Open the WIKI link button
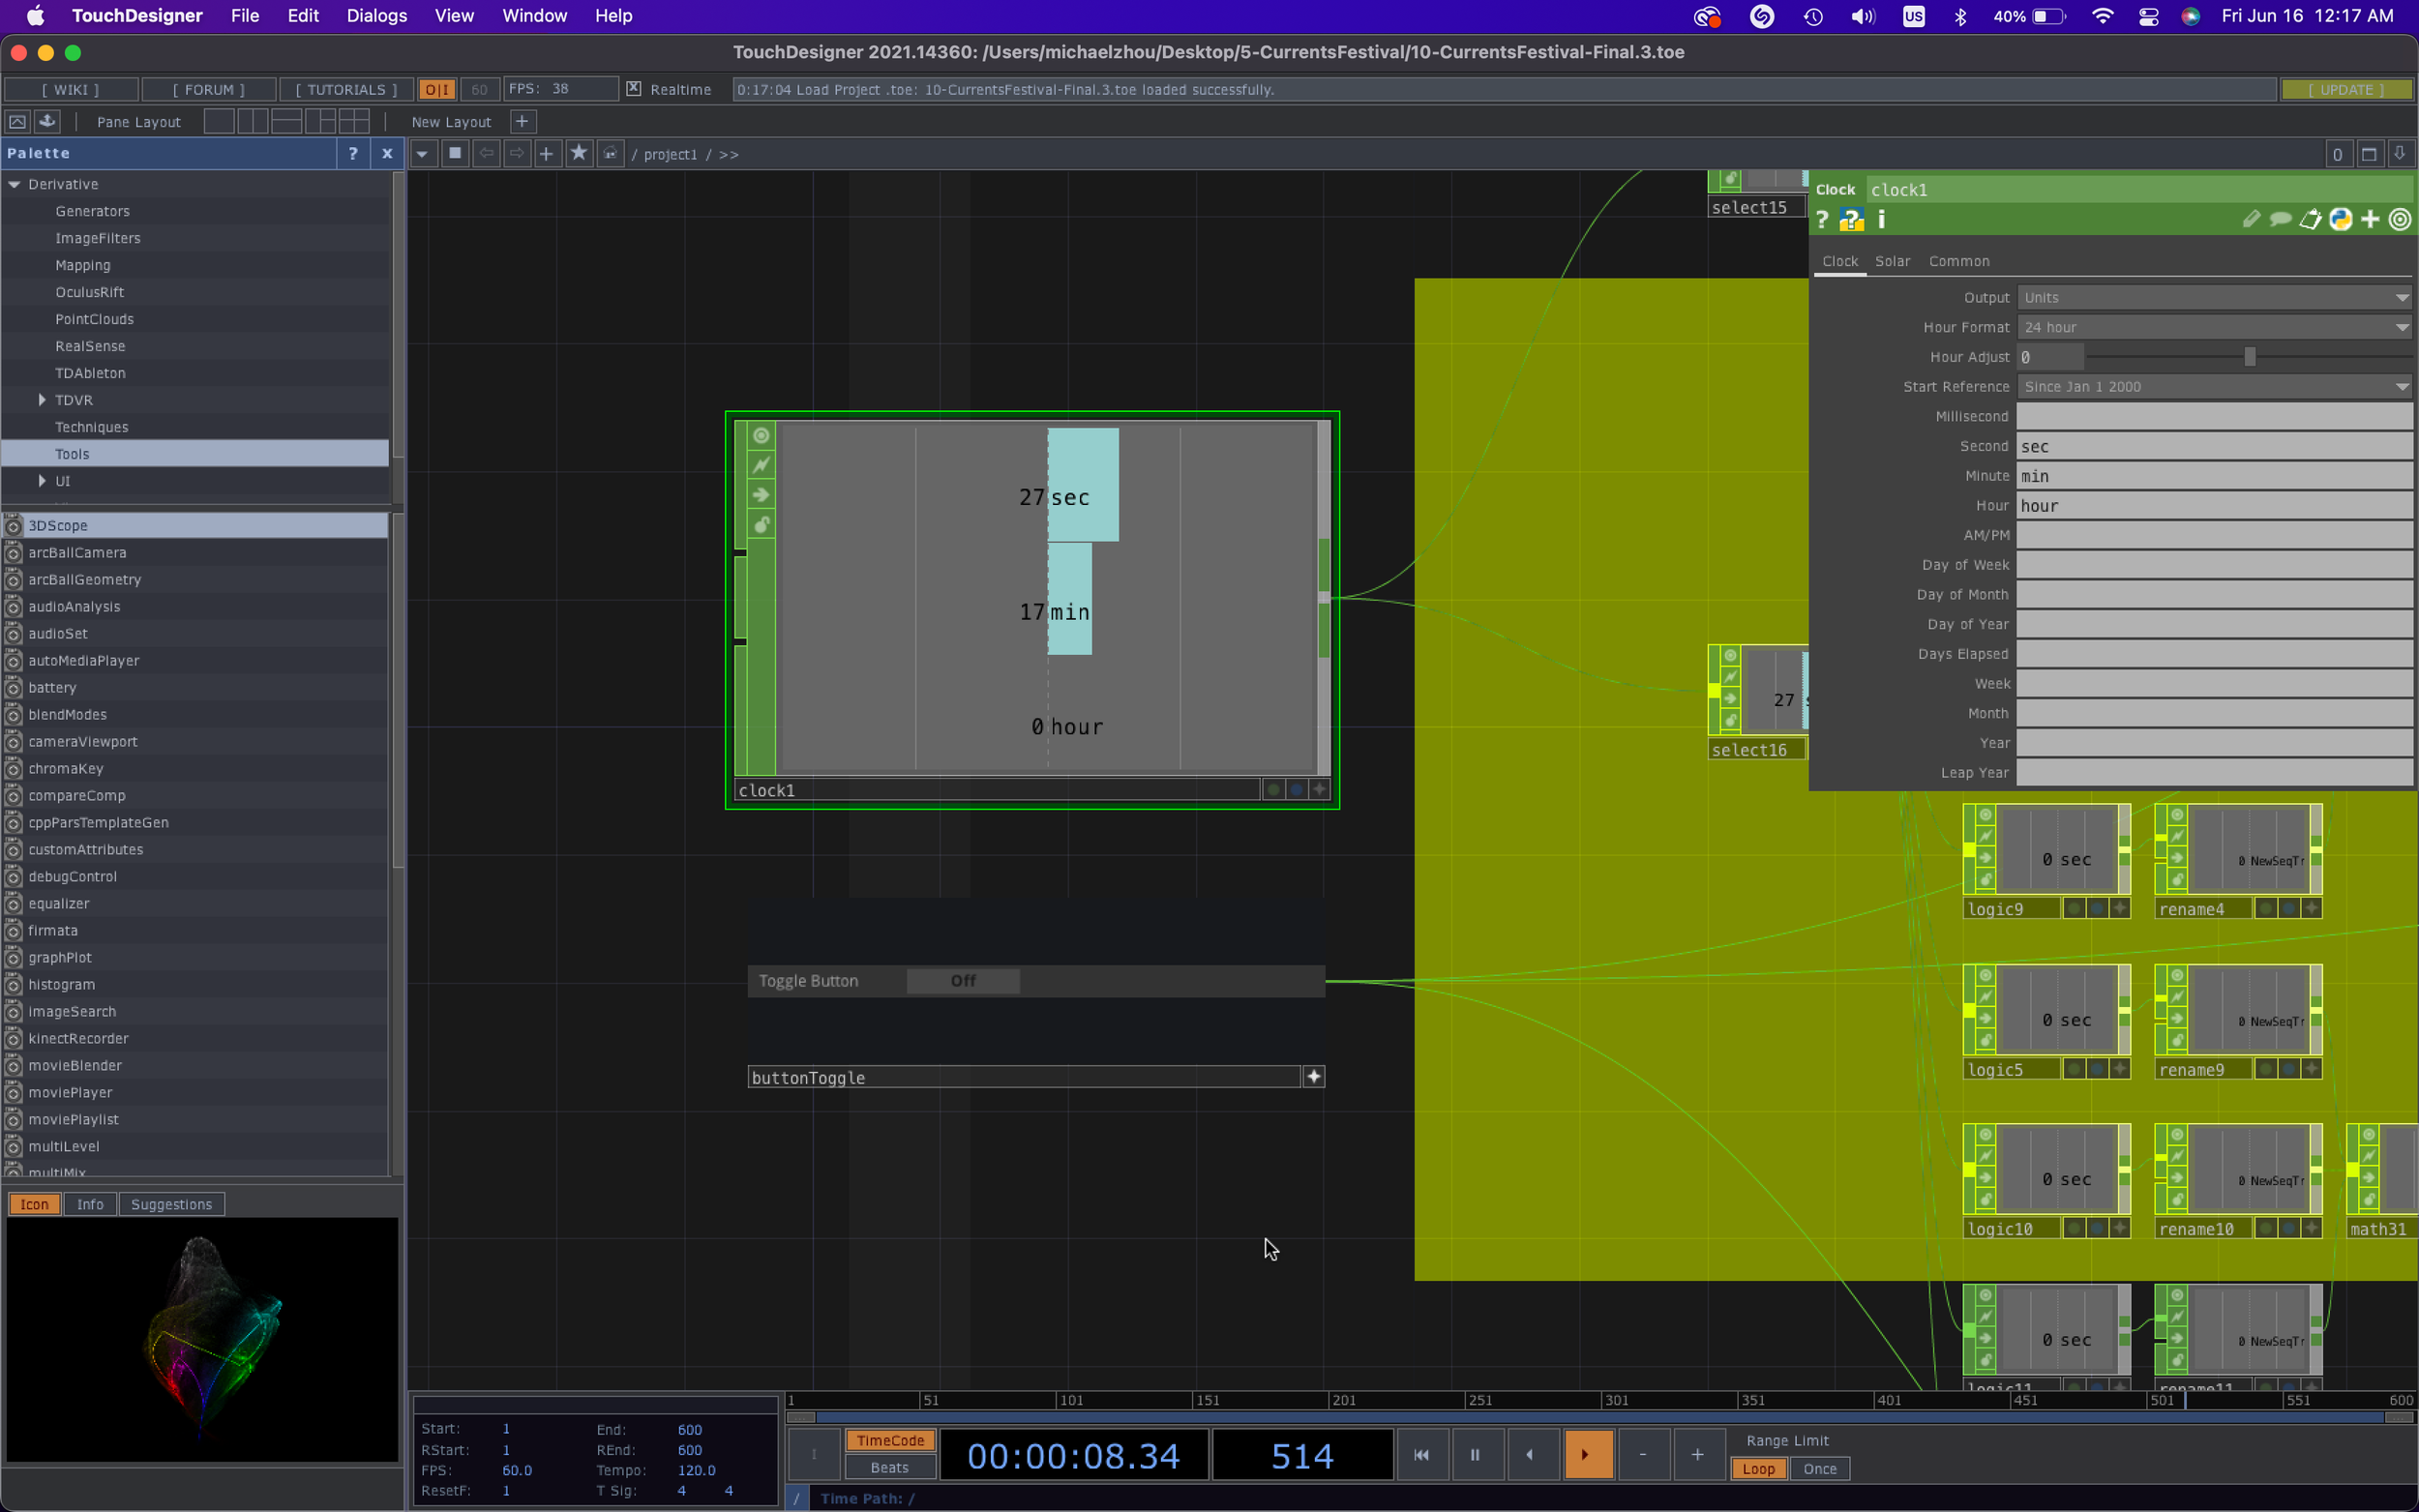Viewport: 2419px width, 1512px height. tap(71, 90)
